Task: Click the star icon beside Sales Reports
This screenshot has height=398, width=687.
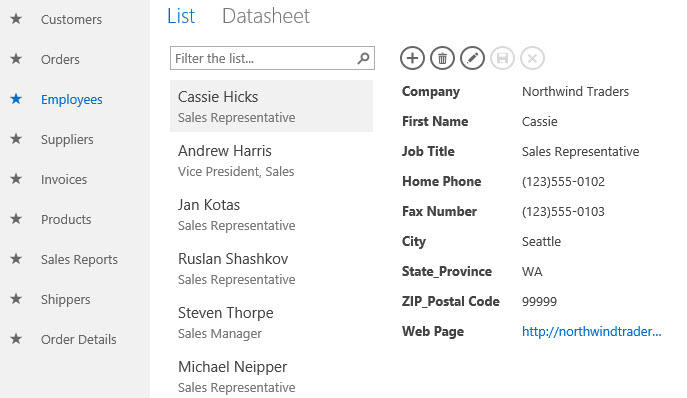Action: 16,259
